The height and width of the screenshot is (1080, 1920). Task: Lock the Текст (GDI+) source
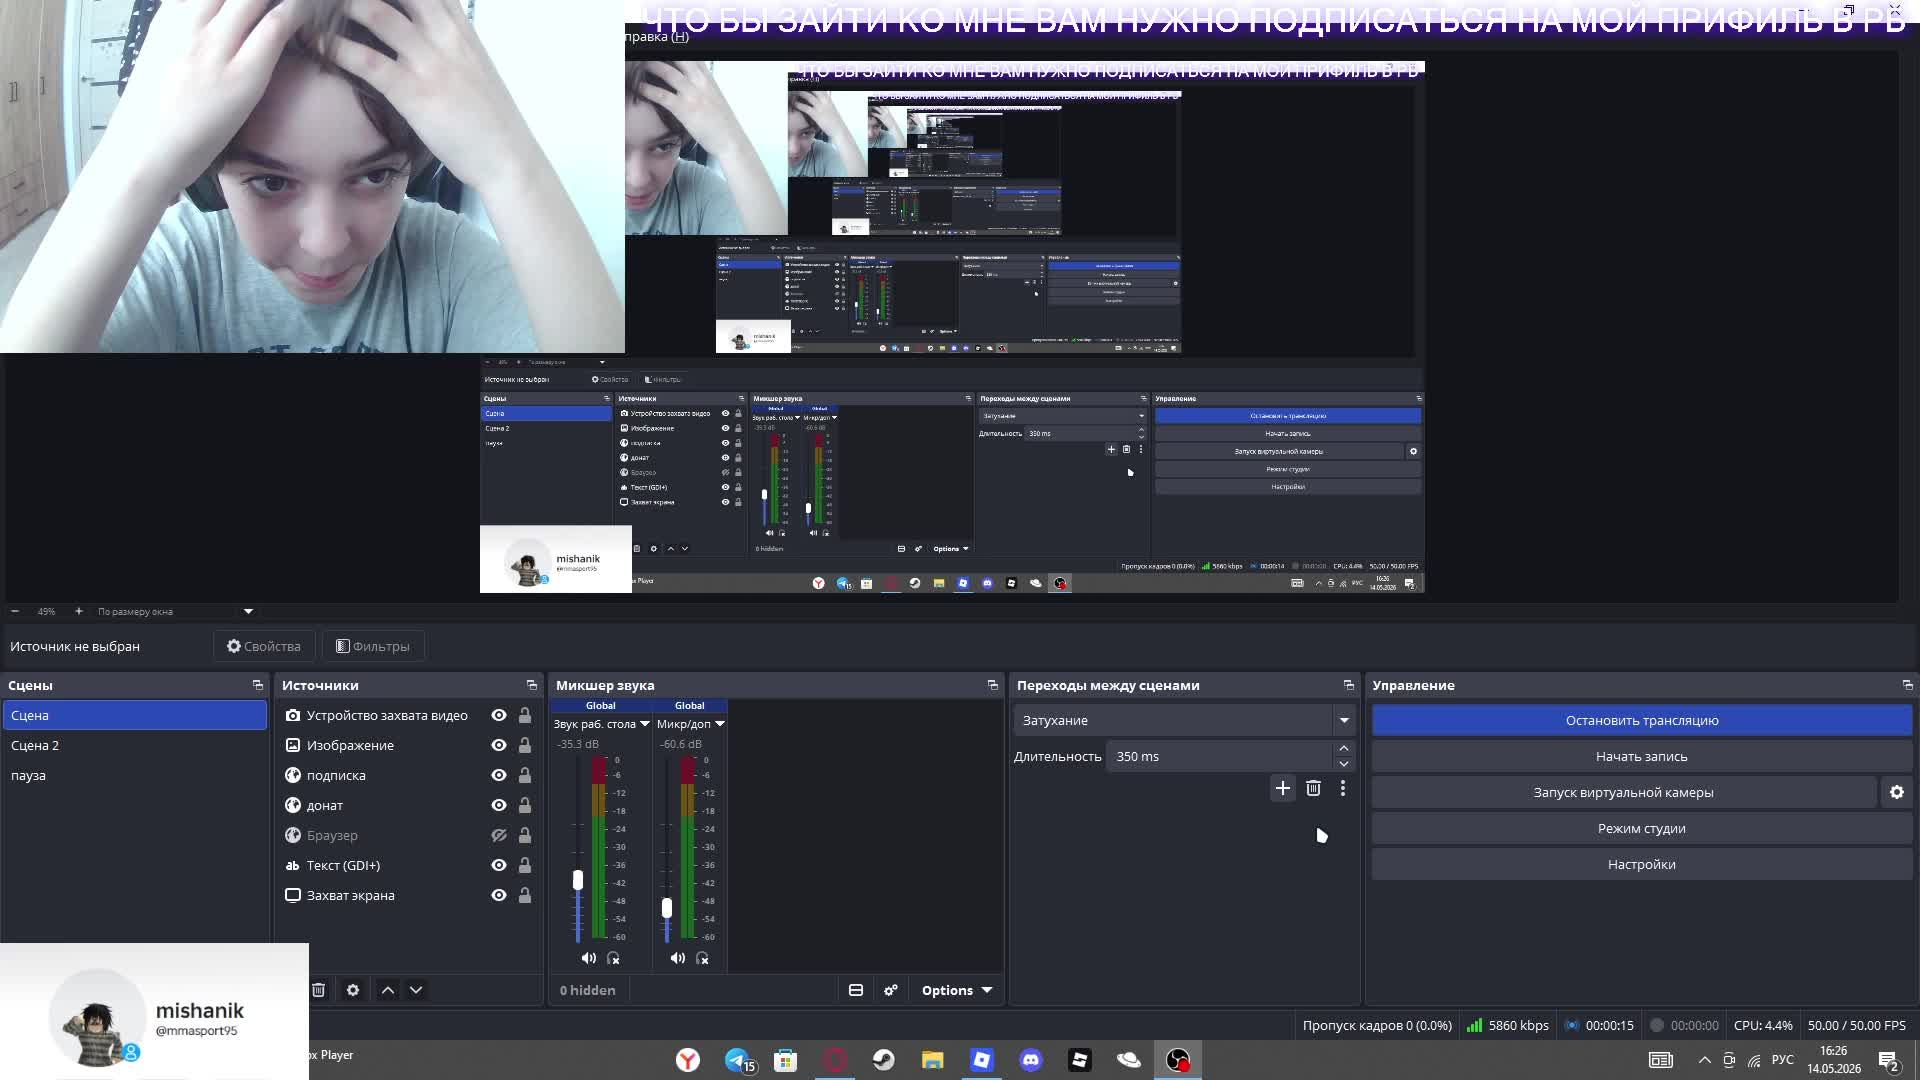pyautogui.click(x=524, y=865)
